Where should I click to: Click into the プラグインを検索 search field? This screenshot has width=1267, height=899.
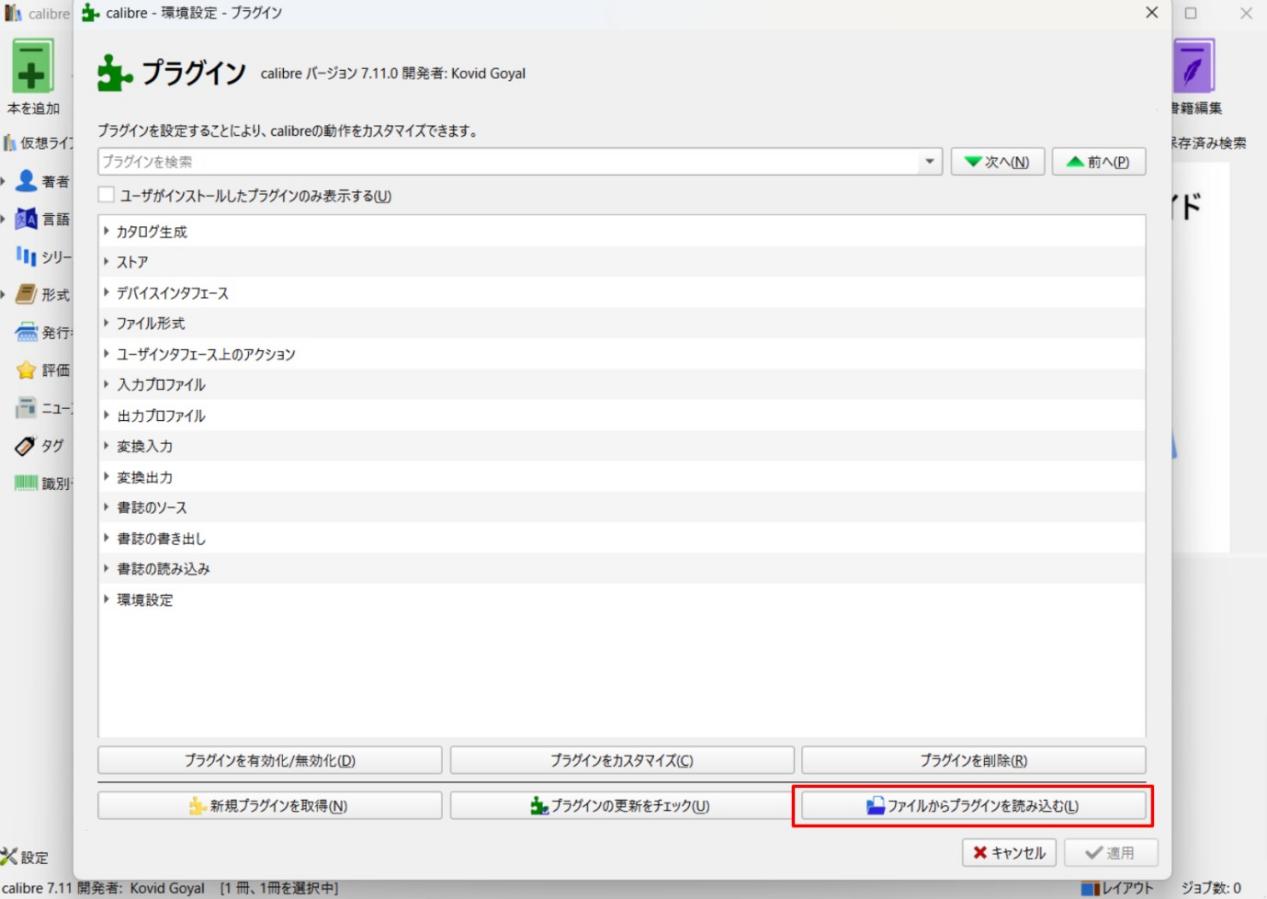(509, 162)
